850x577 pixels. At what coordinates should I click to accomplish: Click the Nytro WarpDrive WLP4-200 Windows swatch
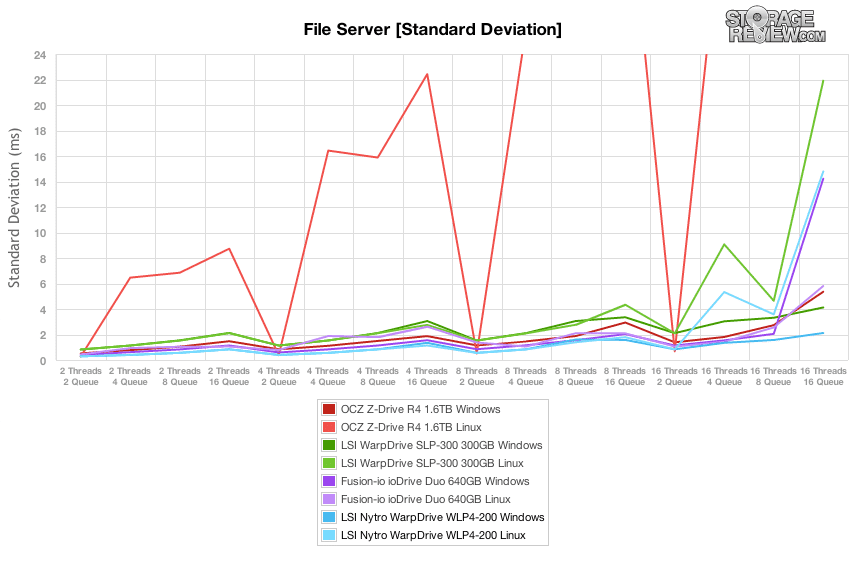coord(329,517)
